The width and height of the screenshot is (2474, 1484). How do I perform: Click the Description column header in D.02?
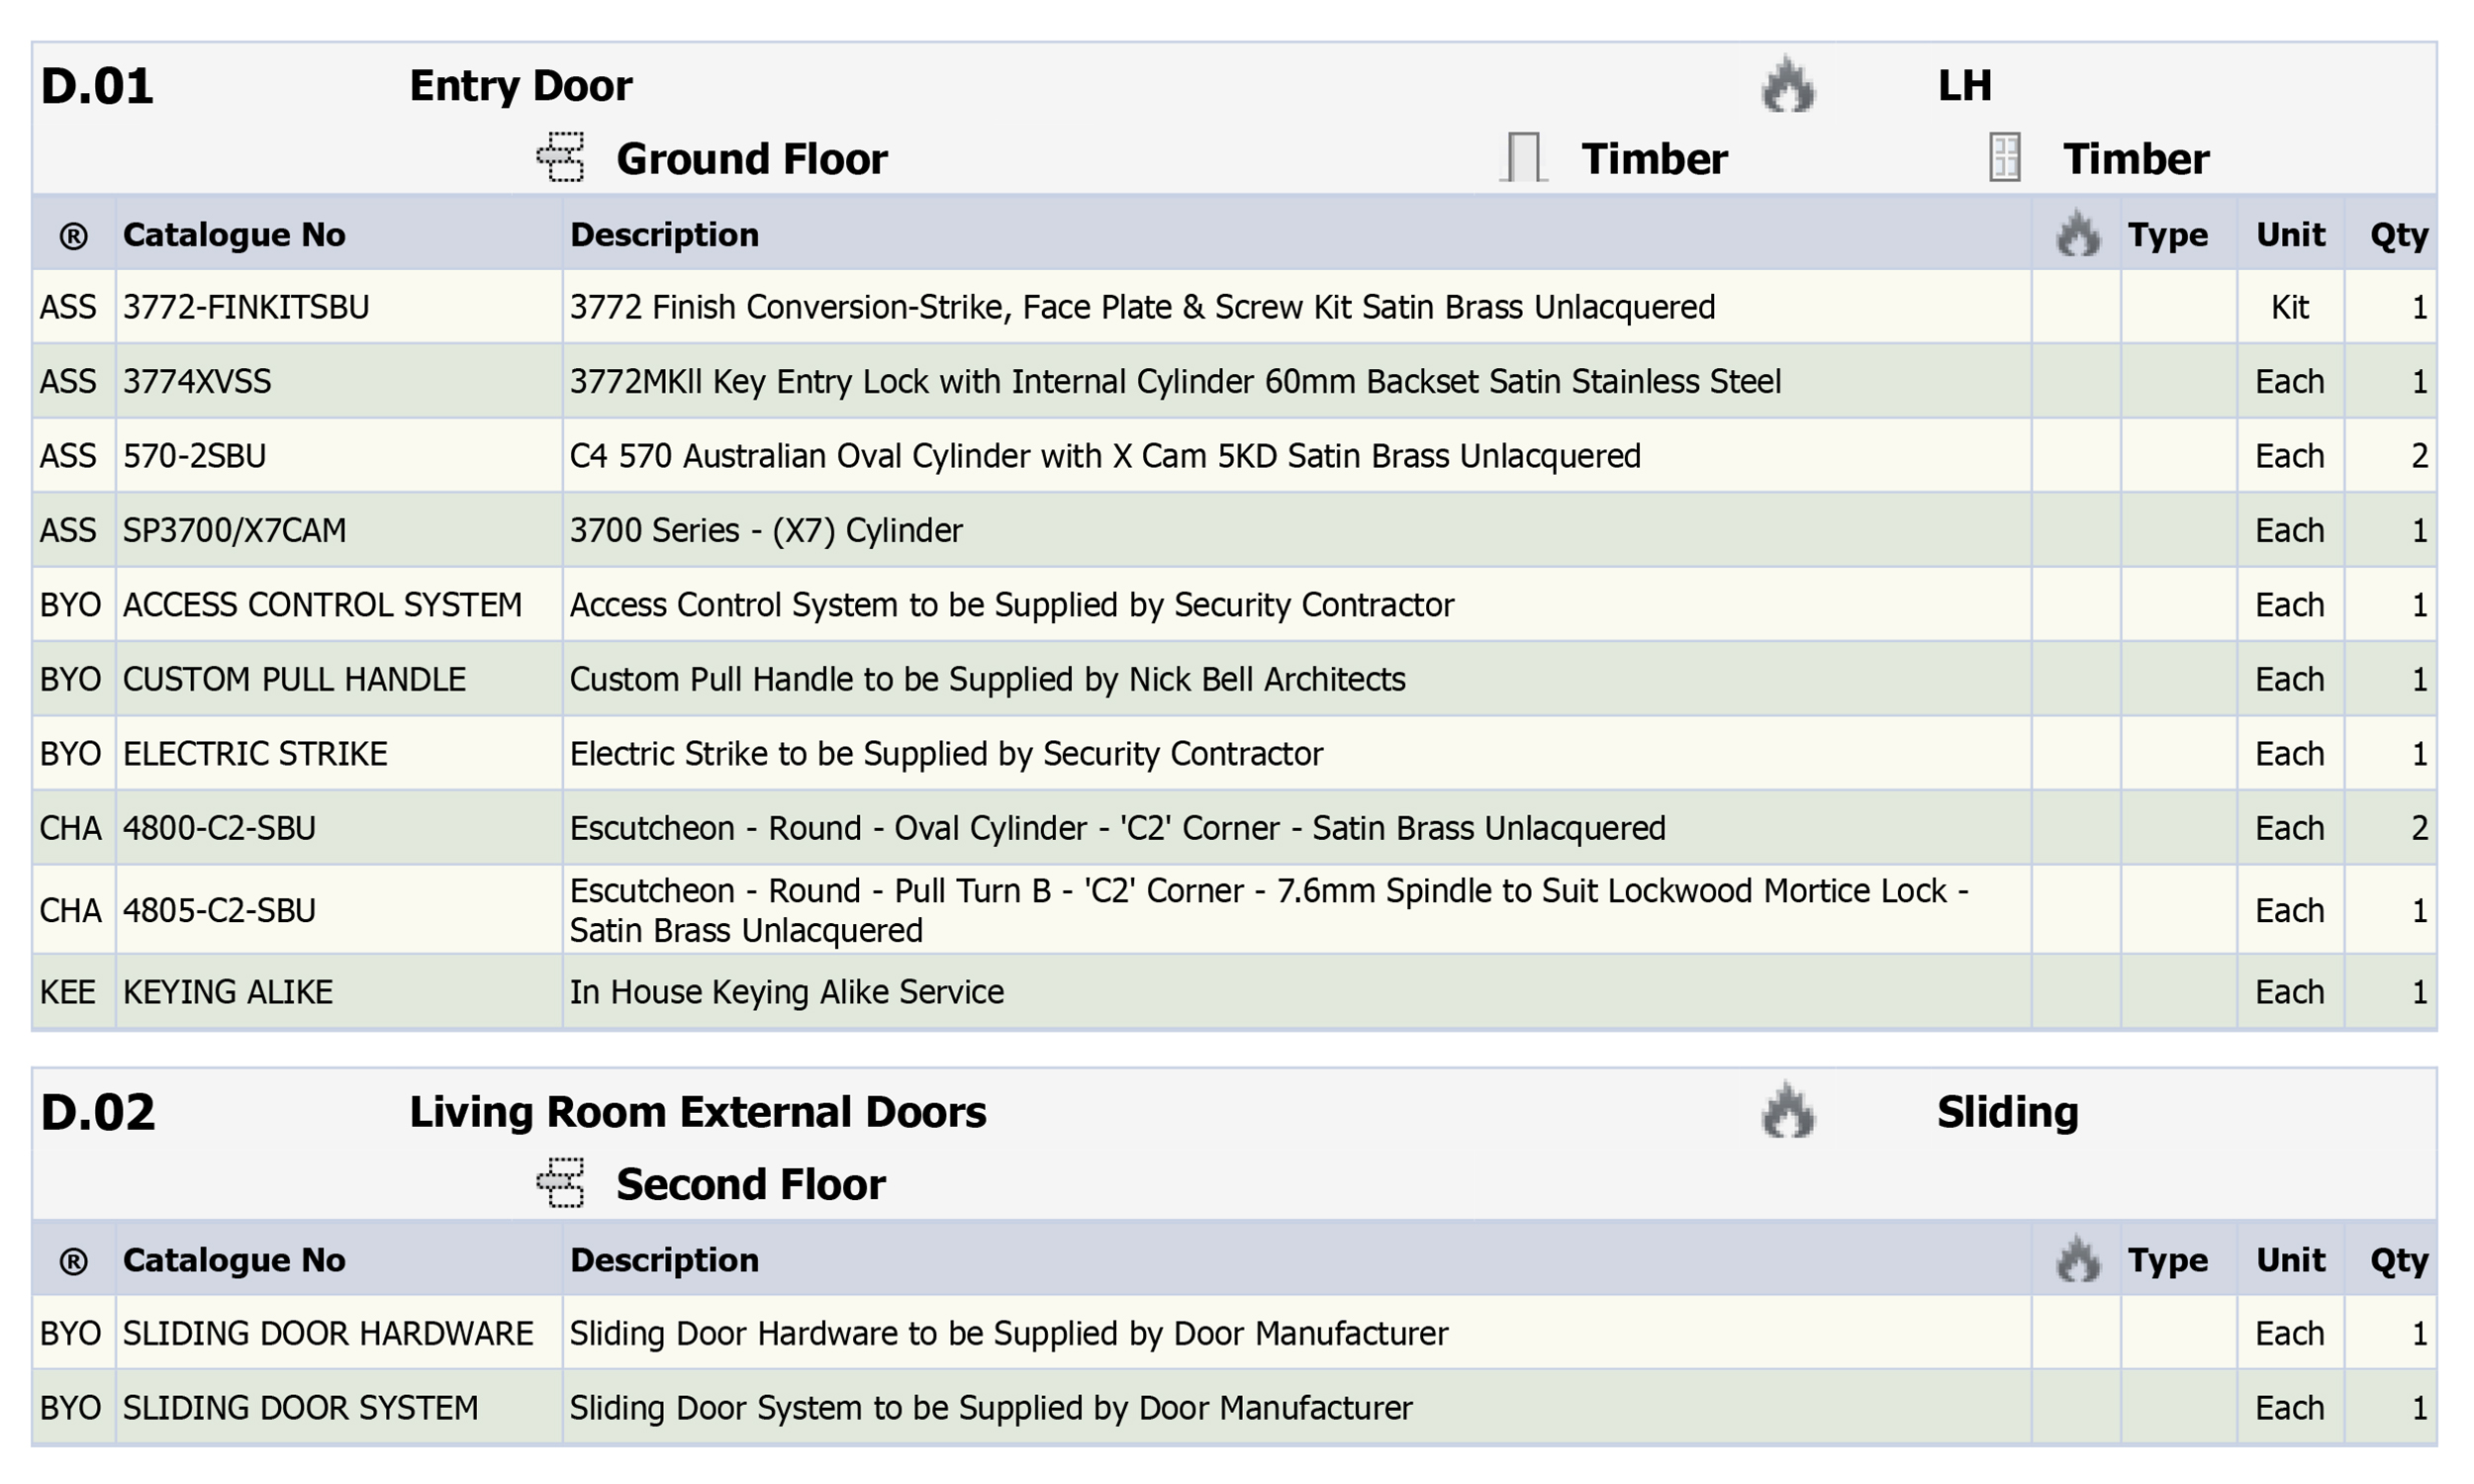[664, 1260]
